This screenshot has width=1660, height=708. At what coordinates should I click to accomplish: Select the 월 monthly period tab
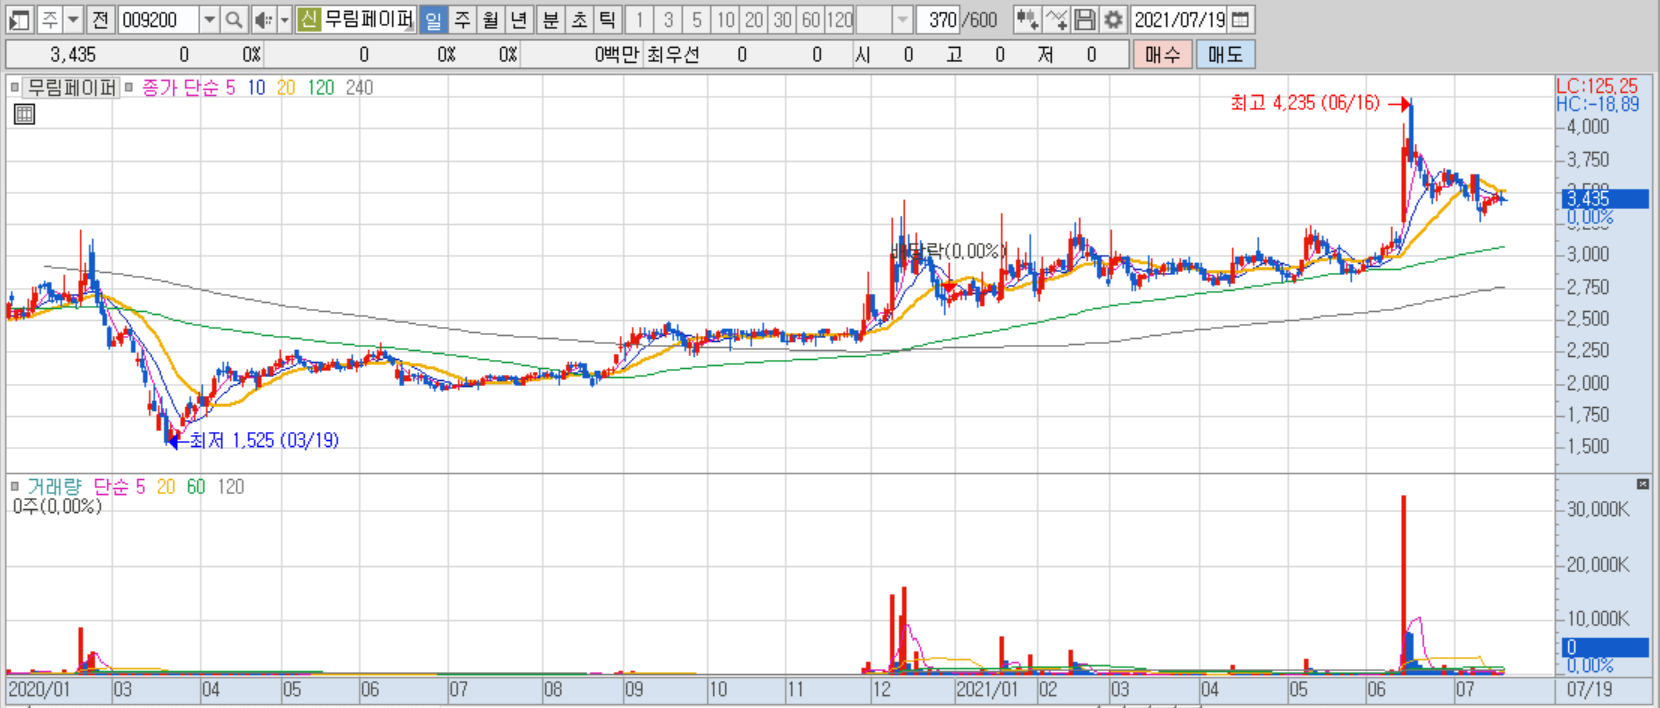coord(490,19)
